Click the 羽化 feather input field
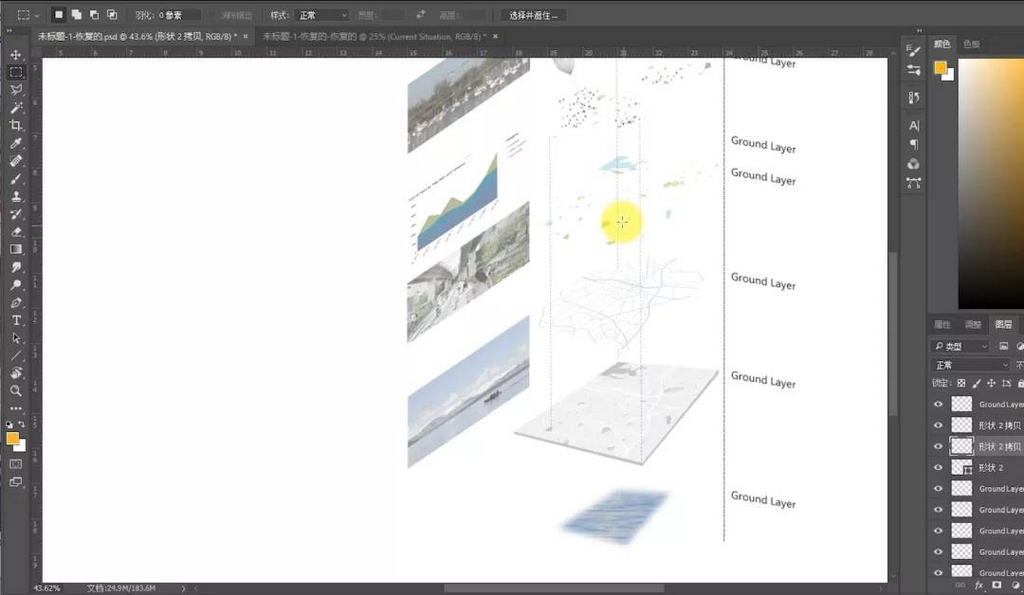The width and height of the screenshot is (1024, 595). 178,16
